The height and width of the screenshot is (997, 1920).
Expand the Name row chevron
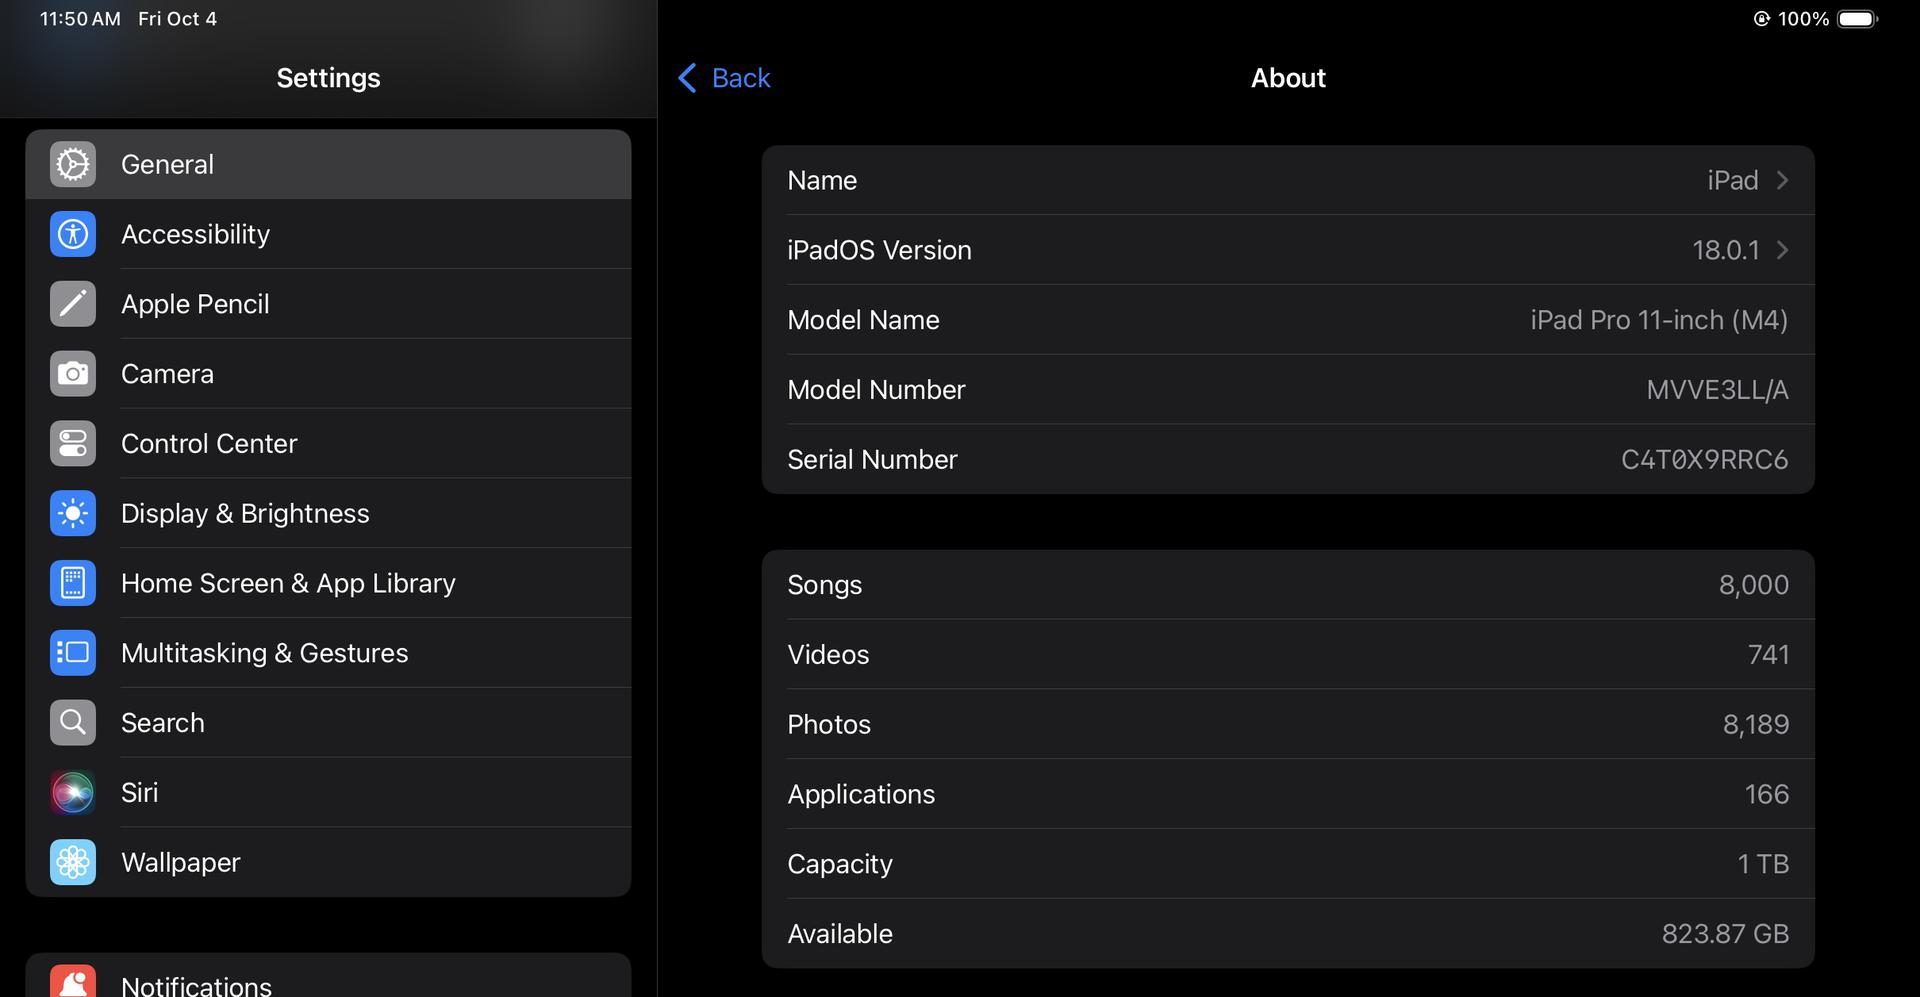1782,180
